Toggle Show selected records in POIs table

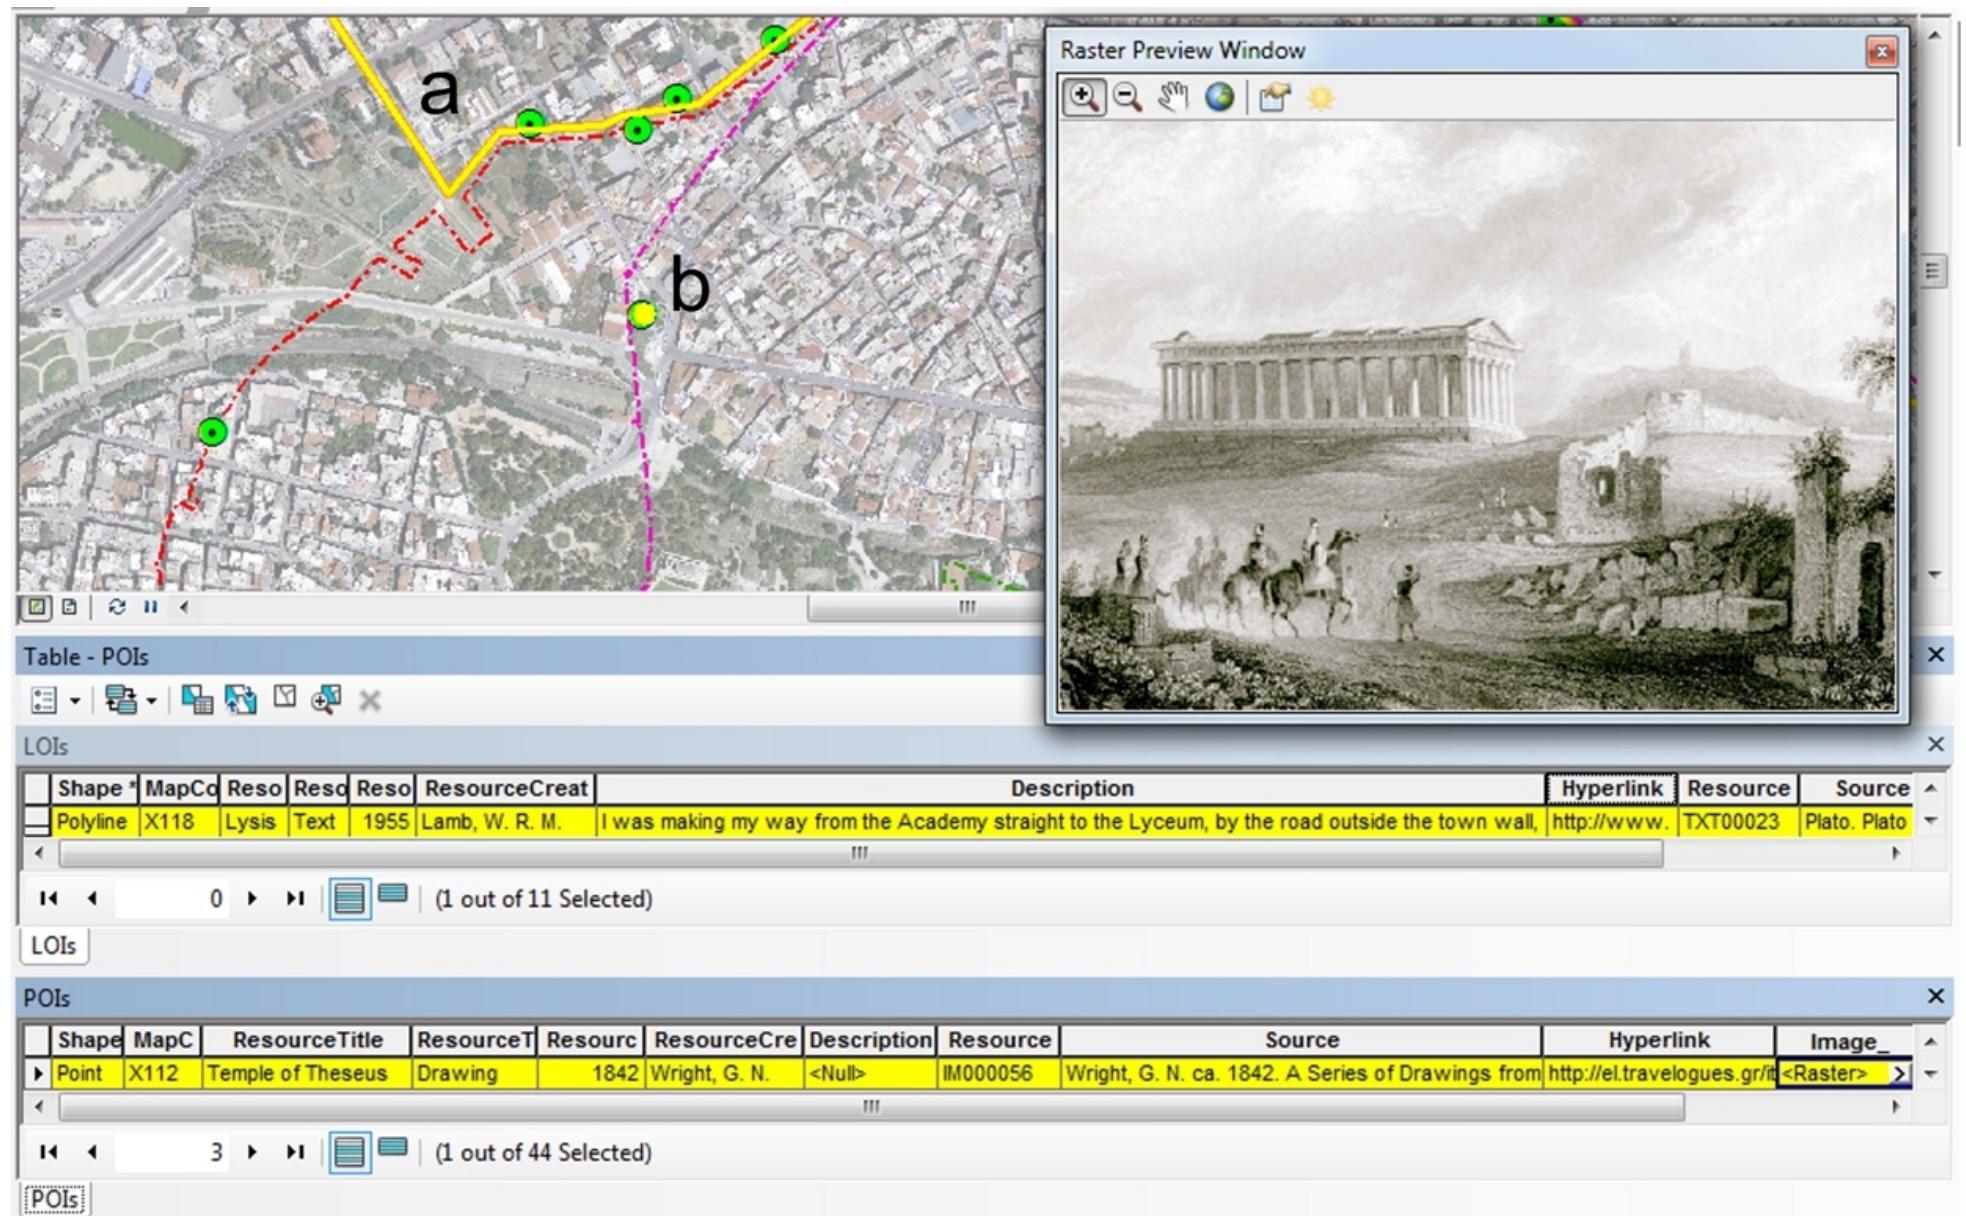tap(393, 1148)
